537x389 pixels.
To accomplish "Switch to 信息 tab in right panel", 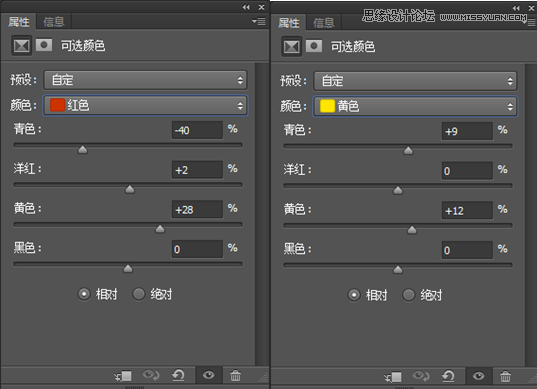I will coord(324,23).
